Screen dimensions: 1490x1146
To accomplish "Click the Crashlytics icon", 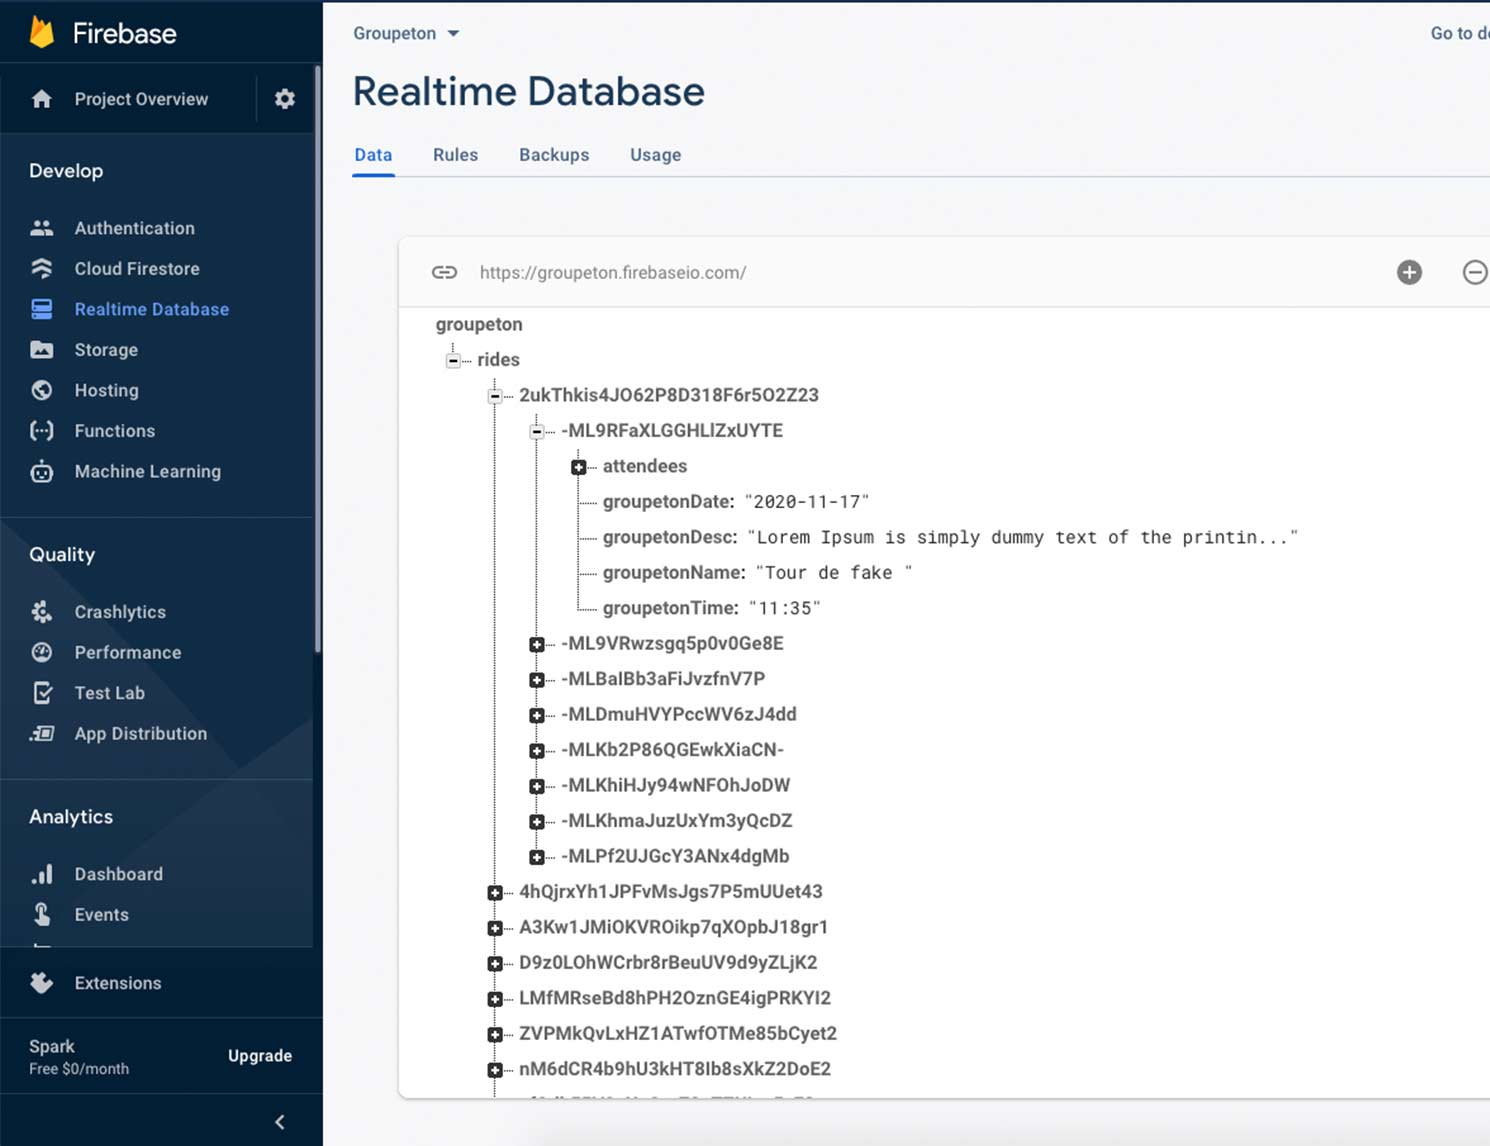I will coord(41,612).
